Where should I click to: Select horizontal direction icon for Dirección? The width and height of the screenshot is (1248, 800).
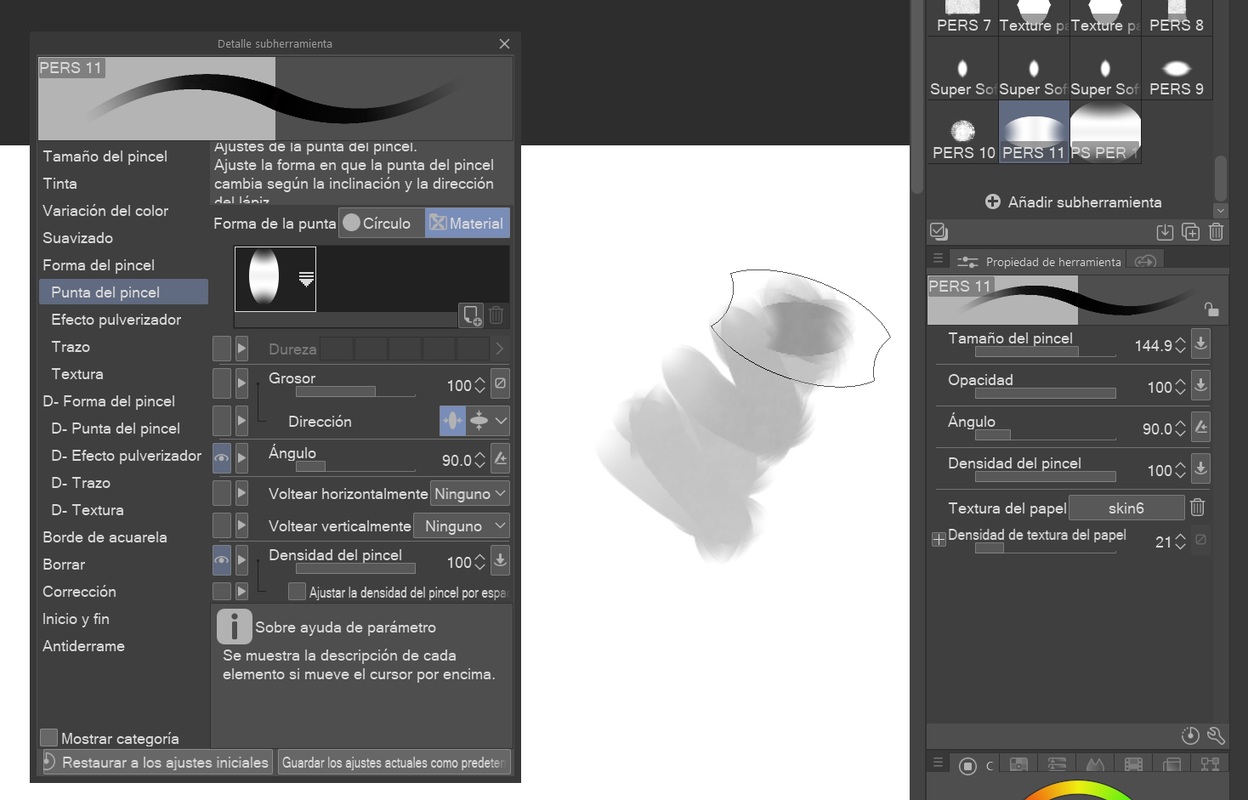click(453, 421)
